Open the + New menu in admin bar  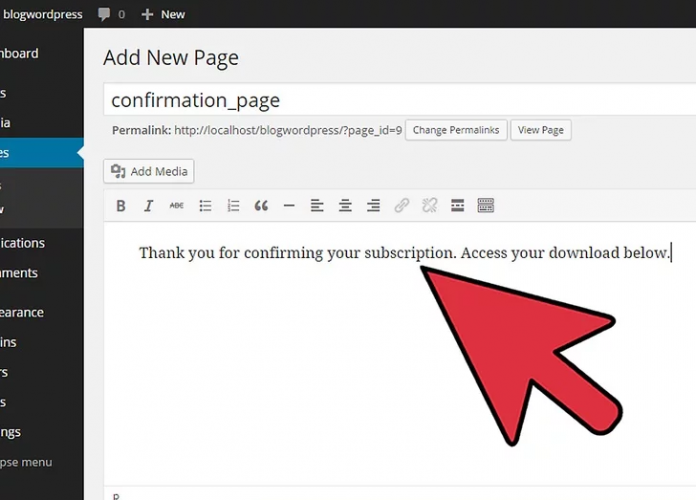[x=163, y=14]
